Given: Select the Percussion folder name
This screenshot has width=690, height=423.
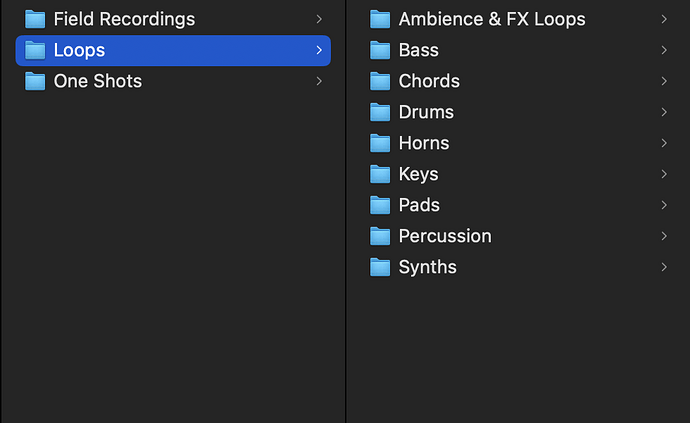Looking at the screenshot, I should pyautogui.click(x=445, y=236).
